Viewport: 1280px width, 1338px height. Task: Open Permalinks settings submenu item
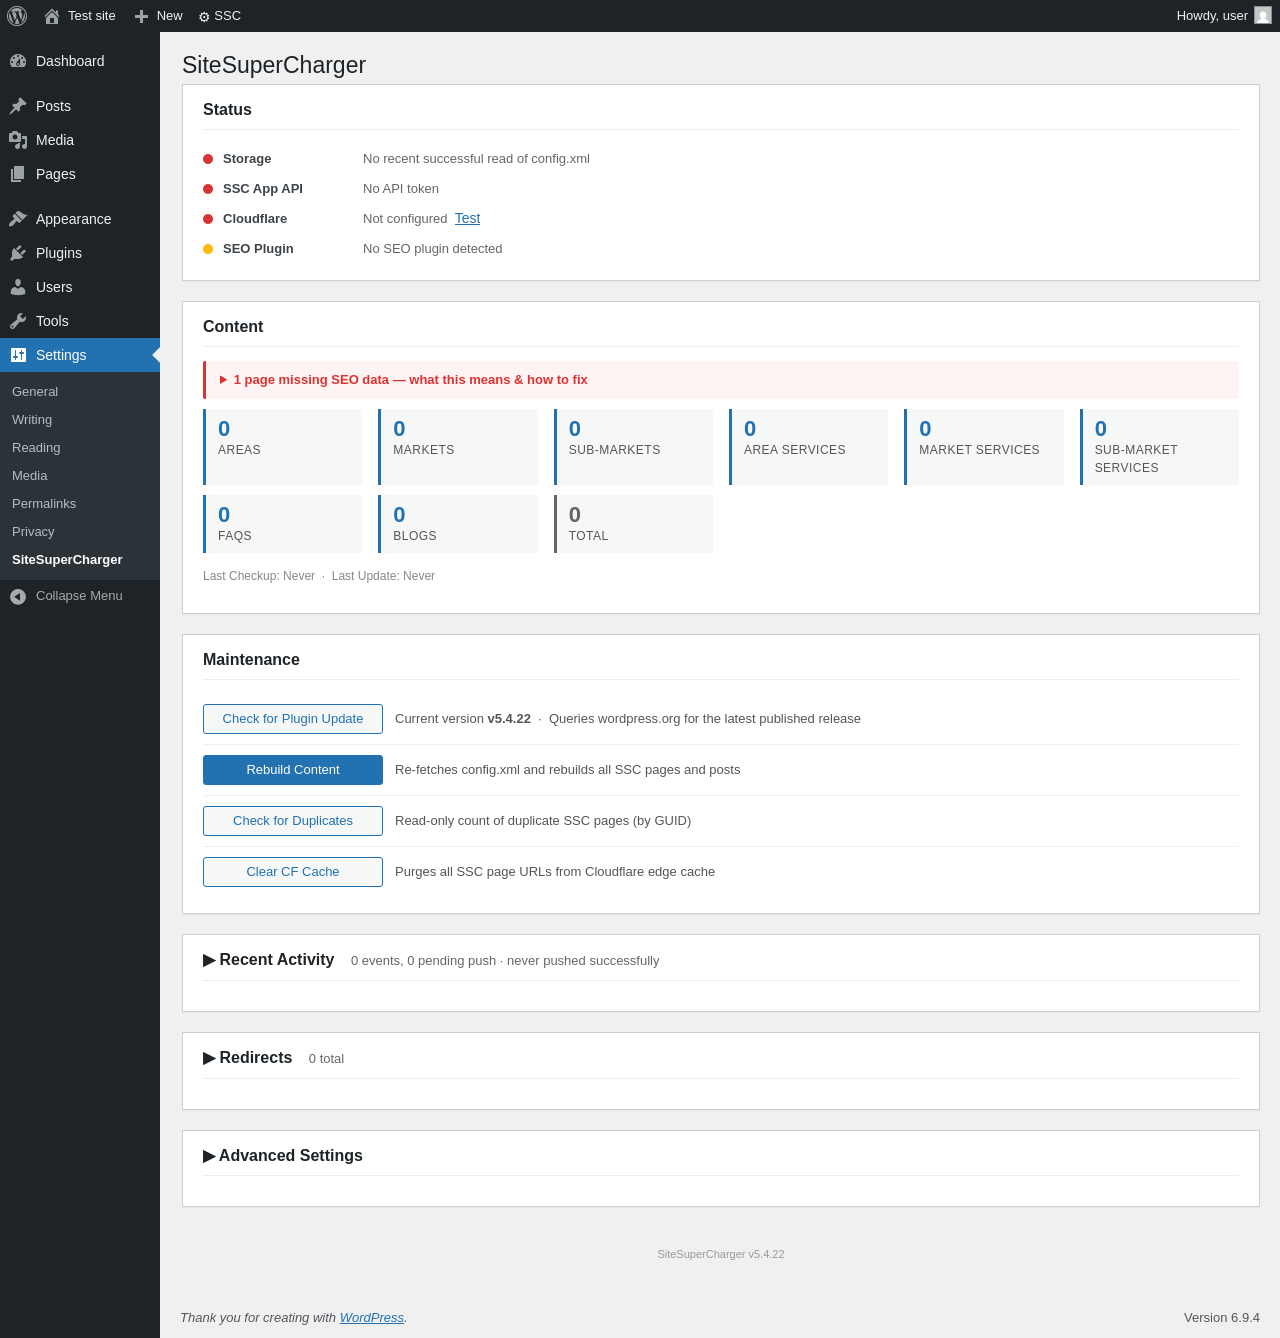pos(44,504)
